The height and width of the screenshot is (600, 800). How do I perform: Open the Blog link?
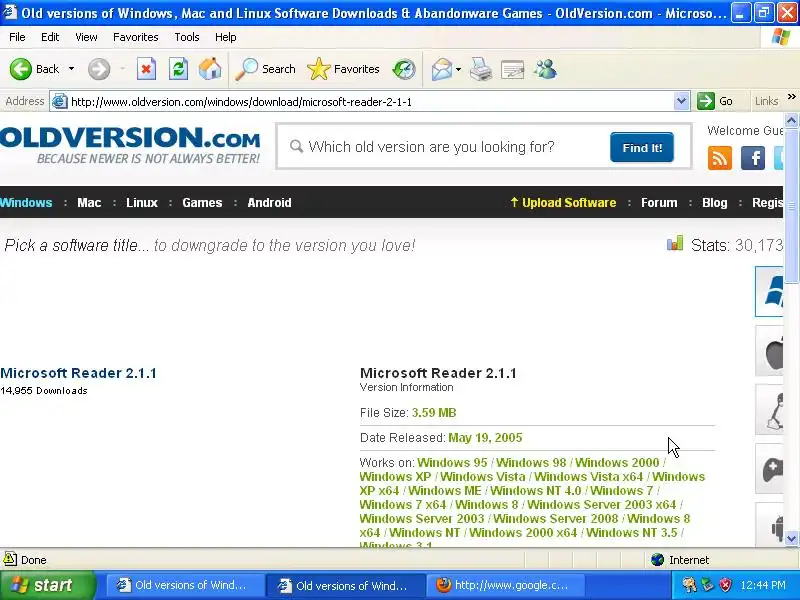coord(715,203)
